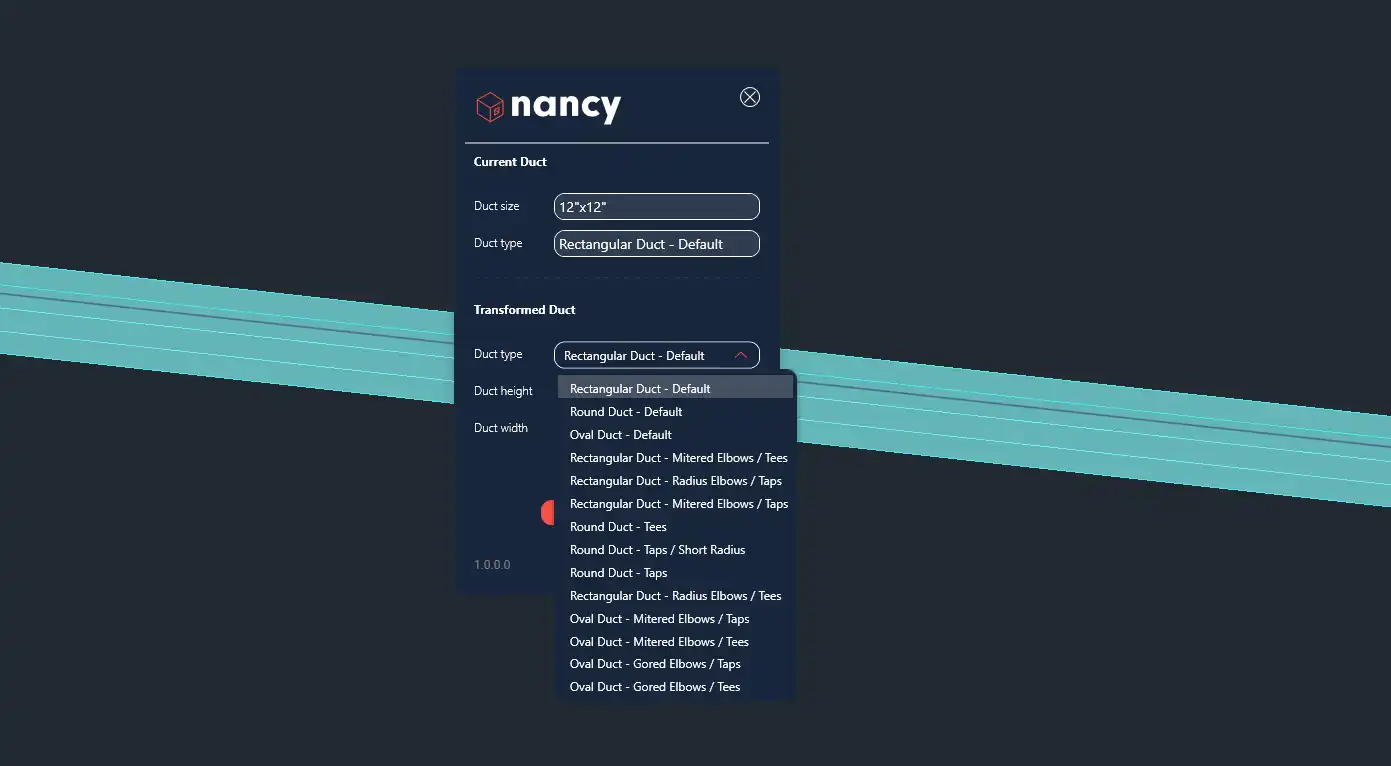
Task: Select Round Duct - Default option
Action: (626, 412)
